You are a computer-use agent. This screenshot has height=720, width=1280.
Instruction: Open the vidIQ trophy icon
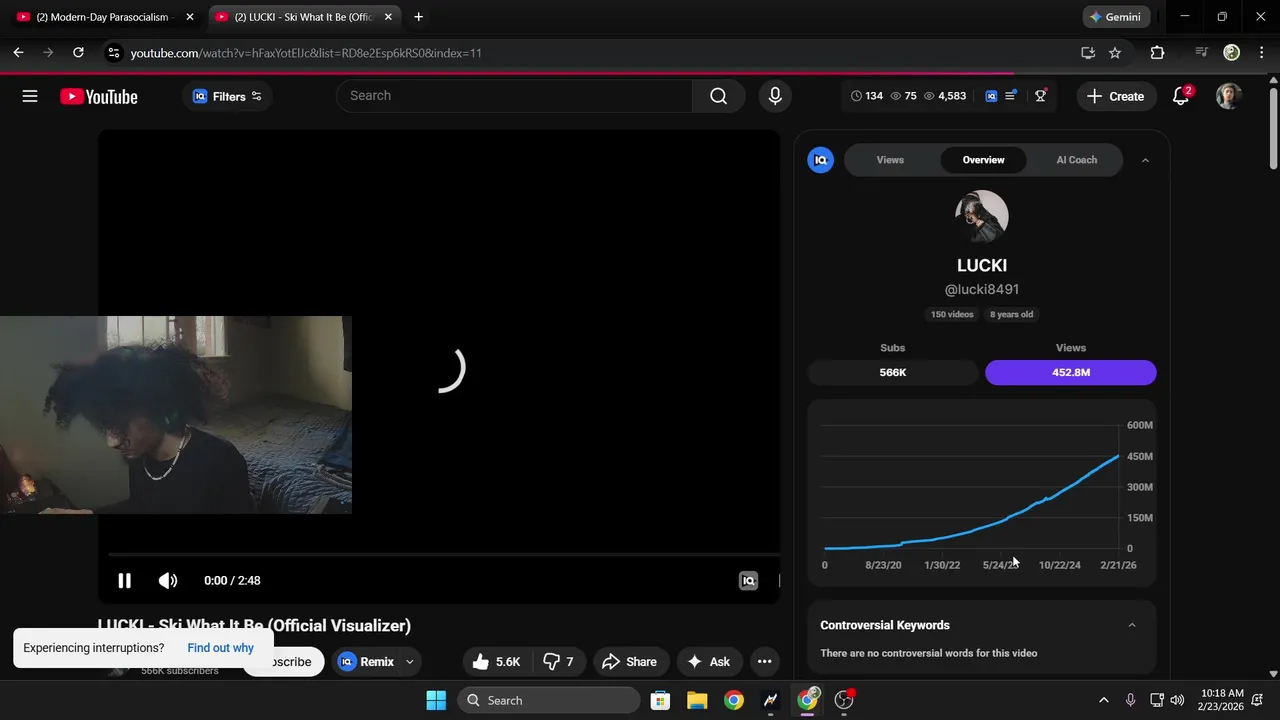coord(1041,96)
